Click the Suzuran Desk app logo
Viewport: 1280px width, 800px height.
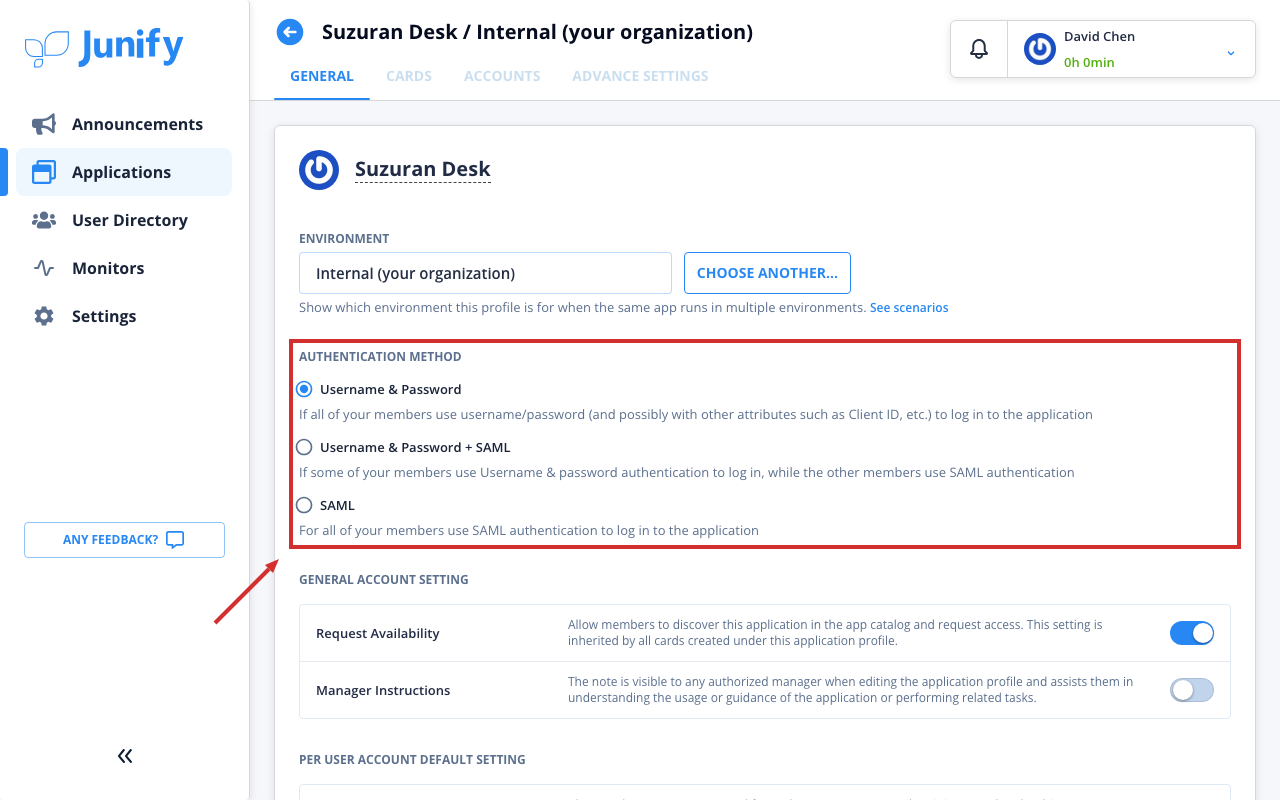coord(319,170)
